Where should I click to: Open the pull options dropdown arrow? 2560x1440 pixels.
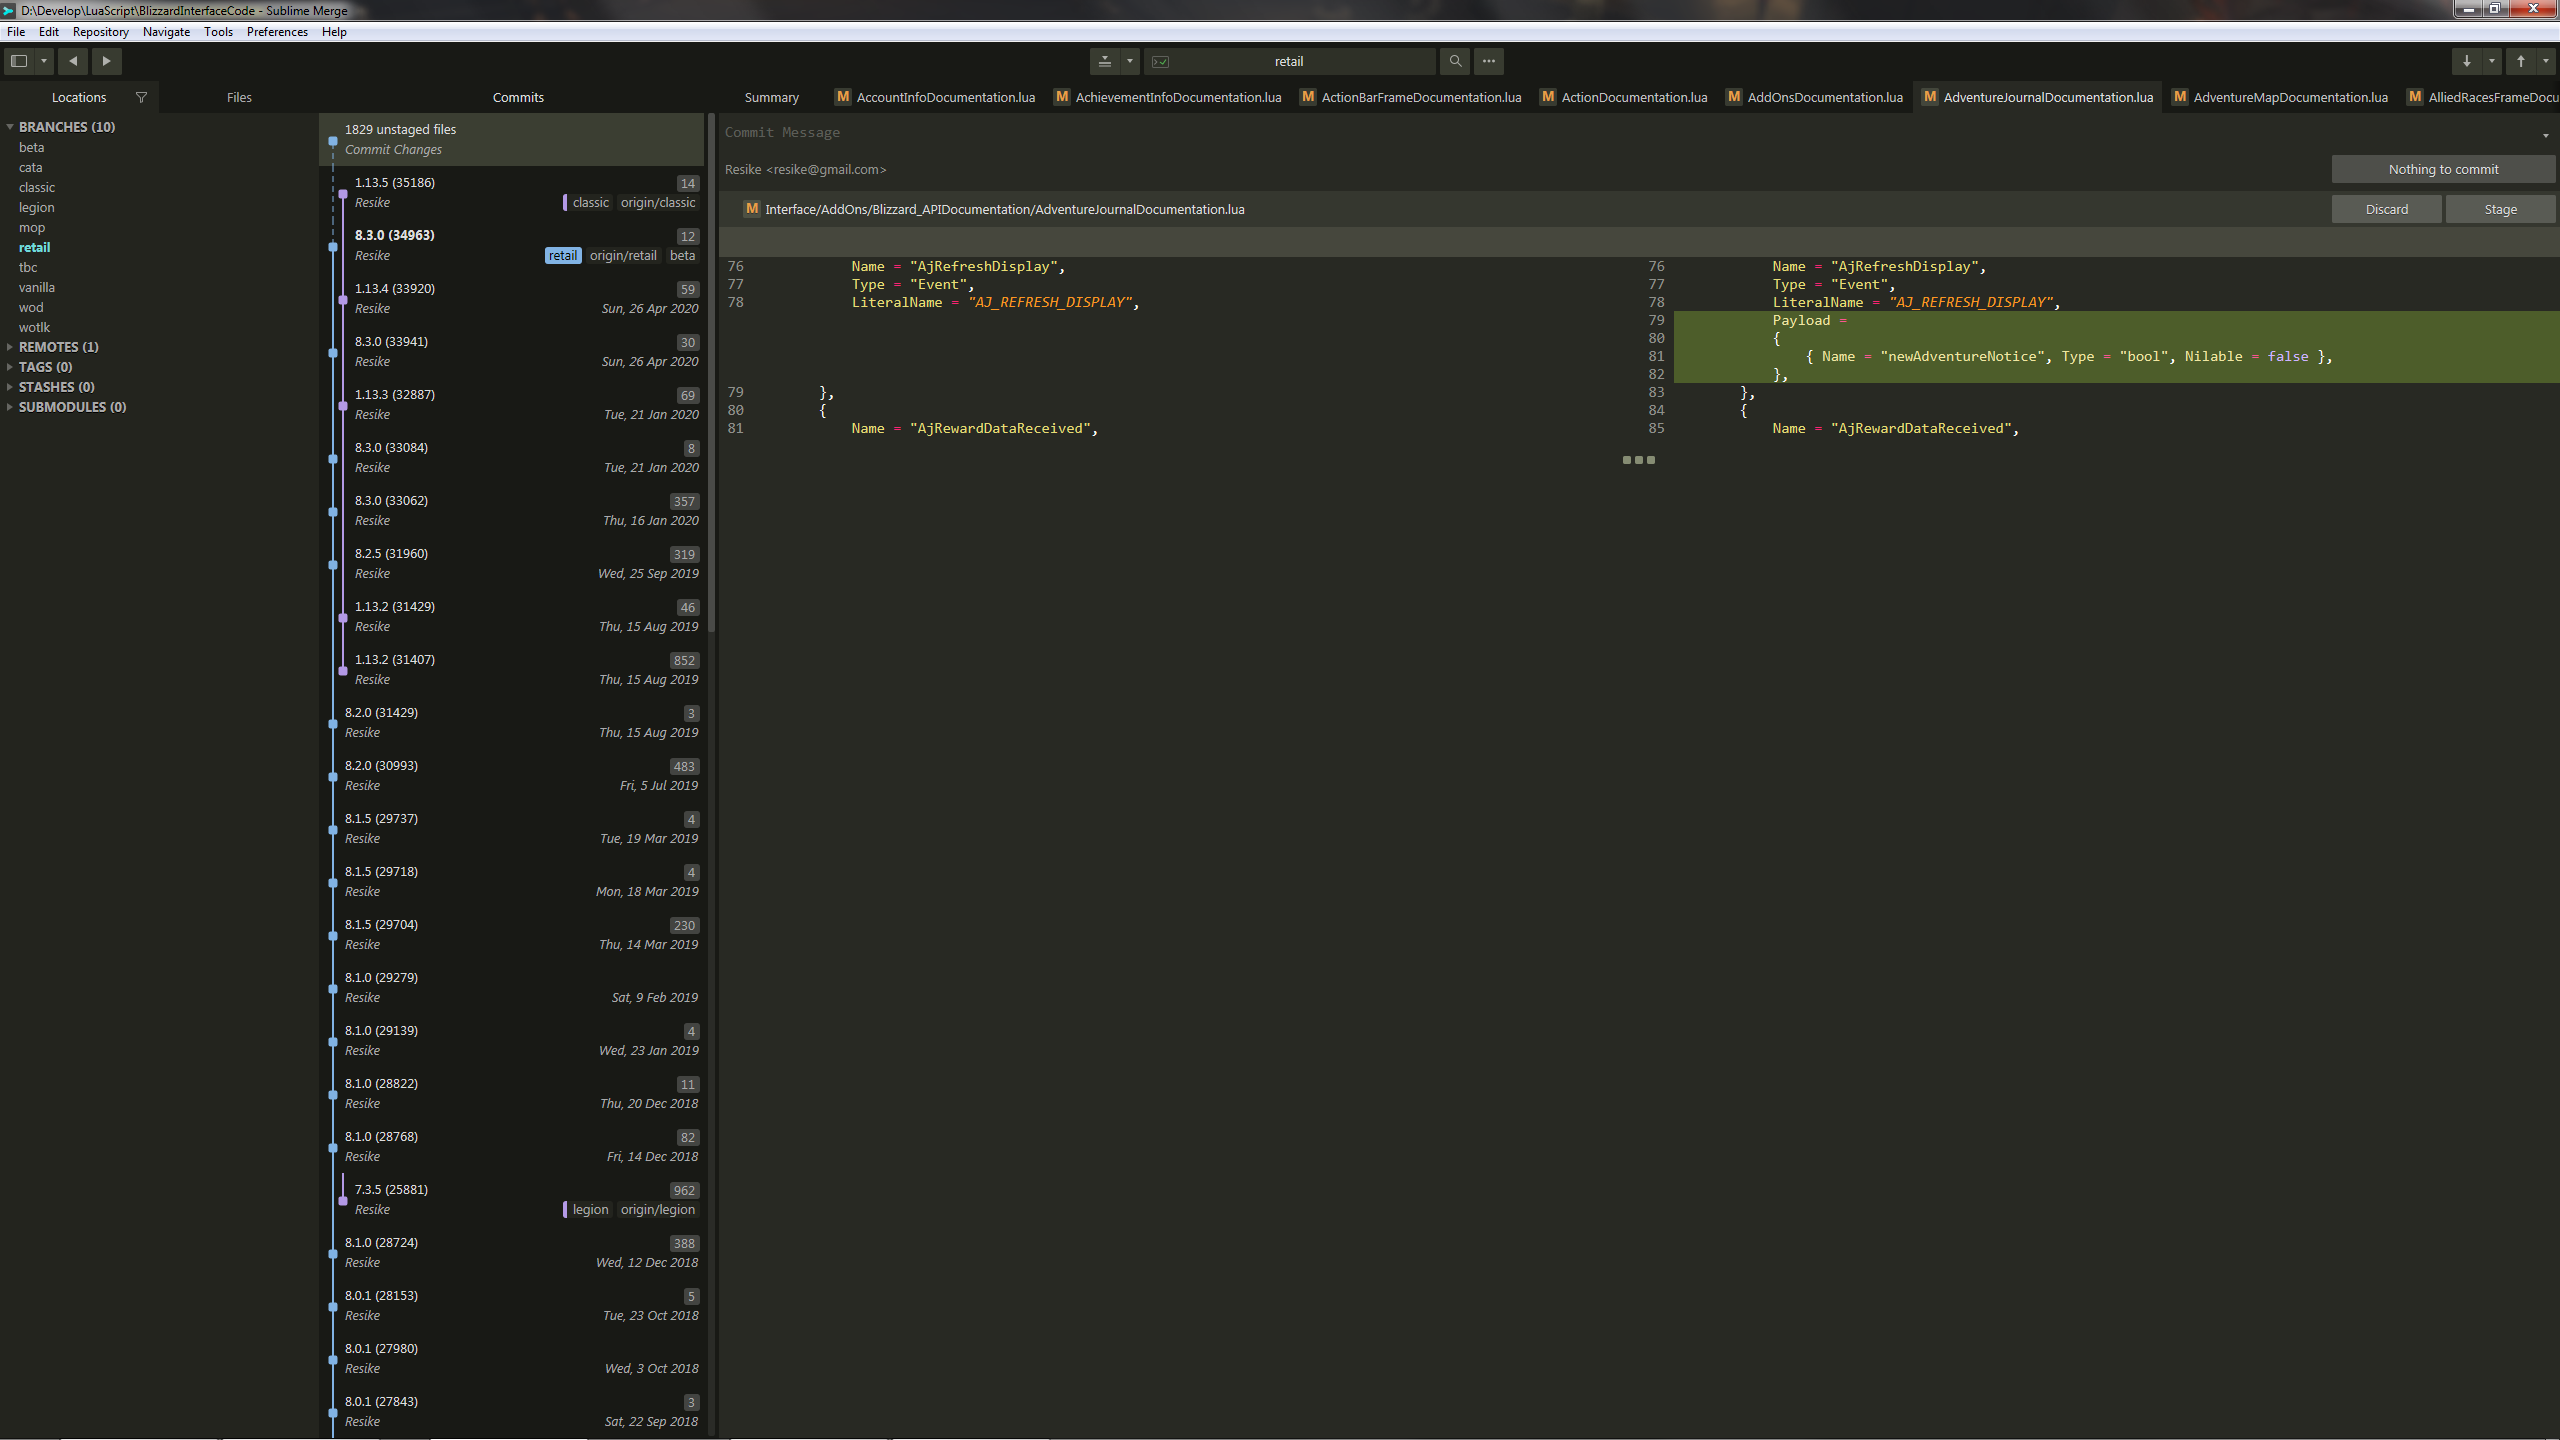click(2491, 61)
